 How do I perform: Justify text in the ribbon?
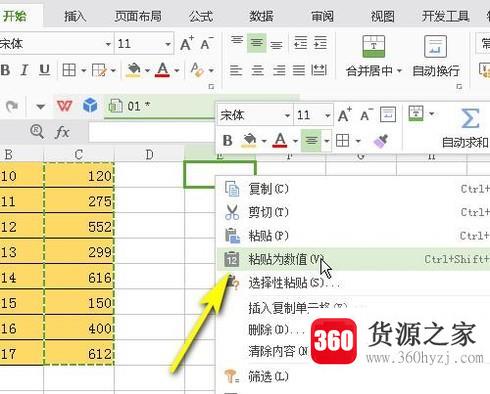(x=299, y=70)
